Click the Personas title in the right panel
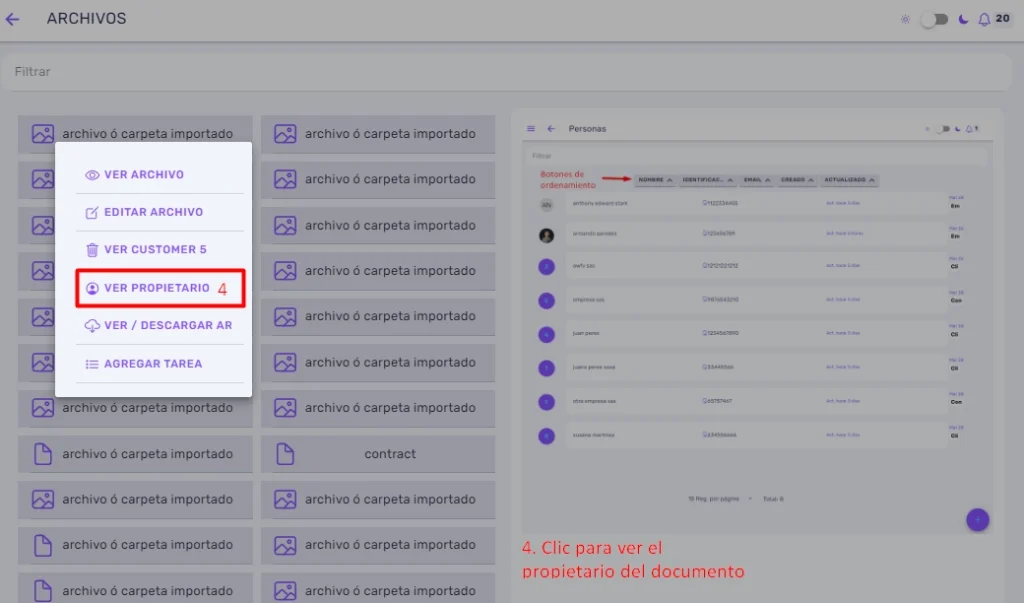This screenshot has width=1024, height=603. pos(587,129)
